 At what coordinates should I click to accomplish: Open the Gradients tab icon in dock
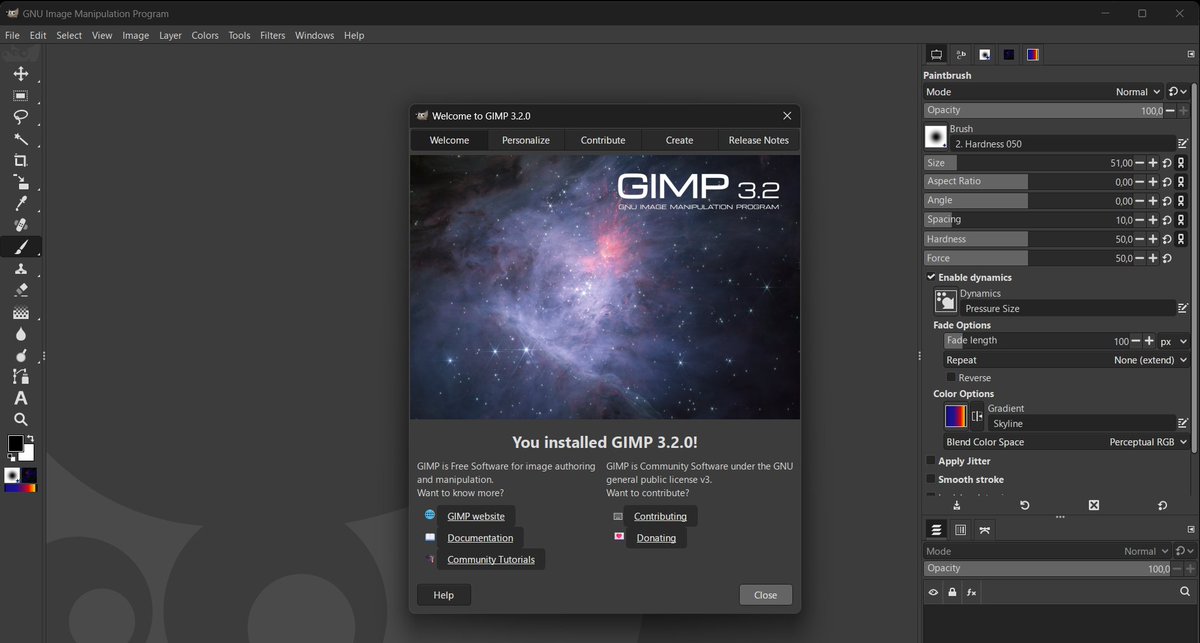point(1033,54)
